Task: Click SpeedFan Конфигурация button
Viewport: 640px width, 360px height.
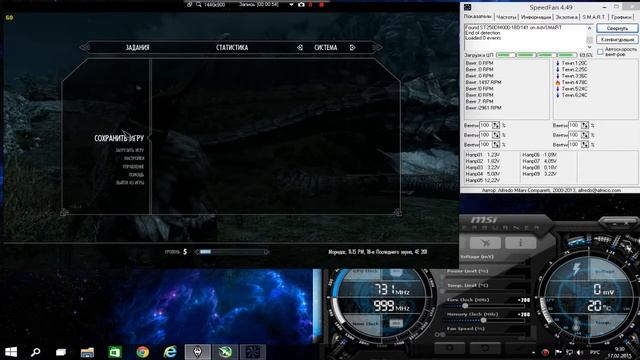Action: (617, 40)
